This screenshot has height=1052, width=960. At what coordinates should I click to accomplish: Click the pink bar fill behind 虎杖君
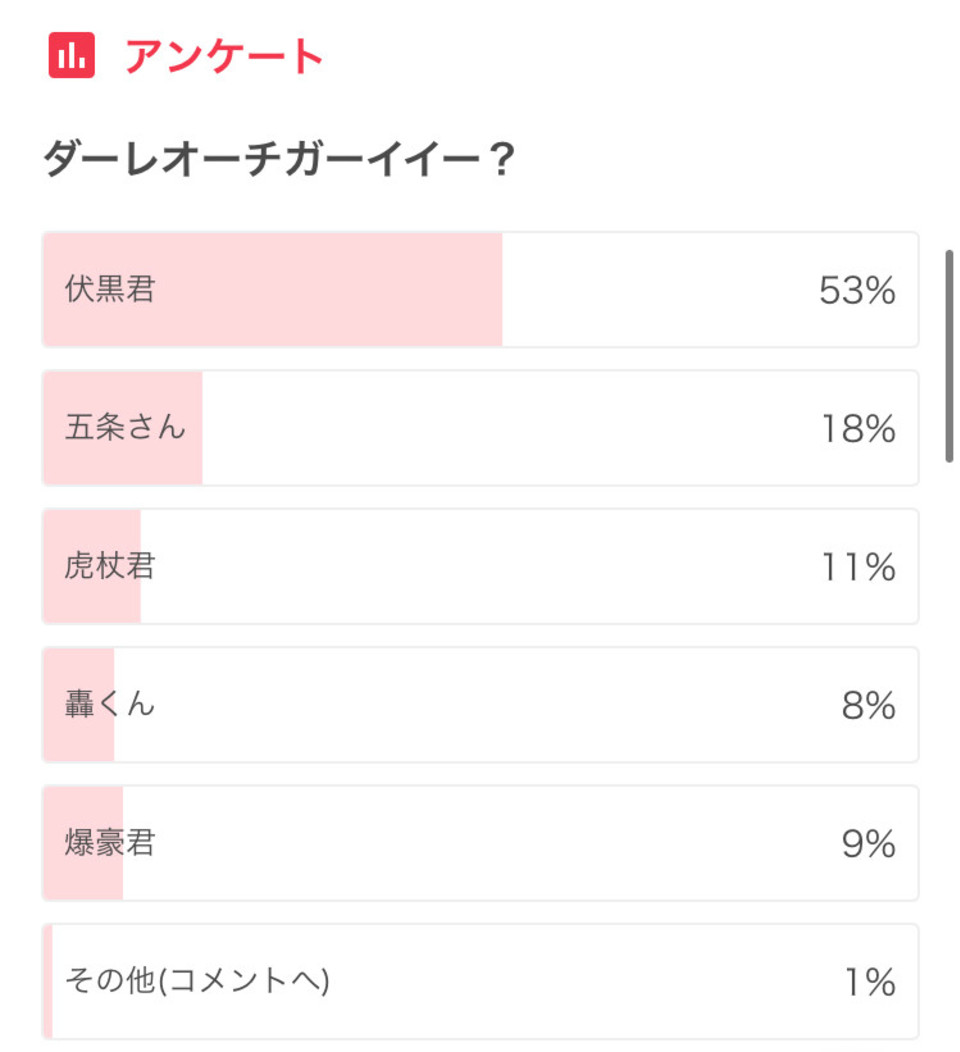point(93,566)
